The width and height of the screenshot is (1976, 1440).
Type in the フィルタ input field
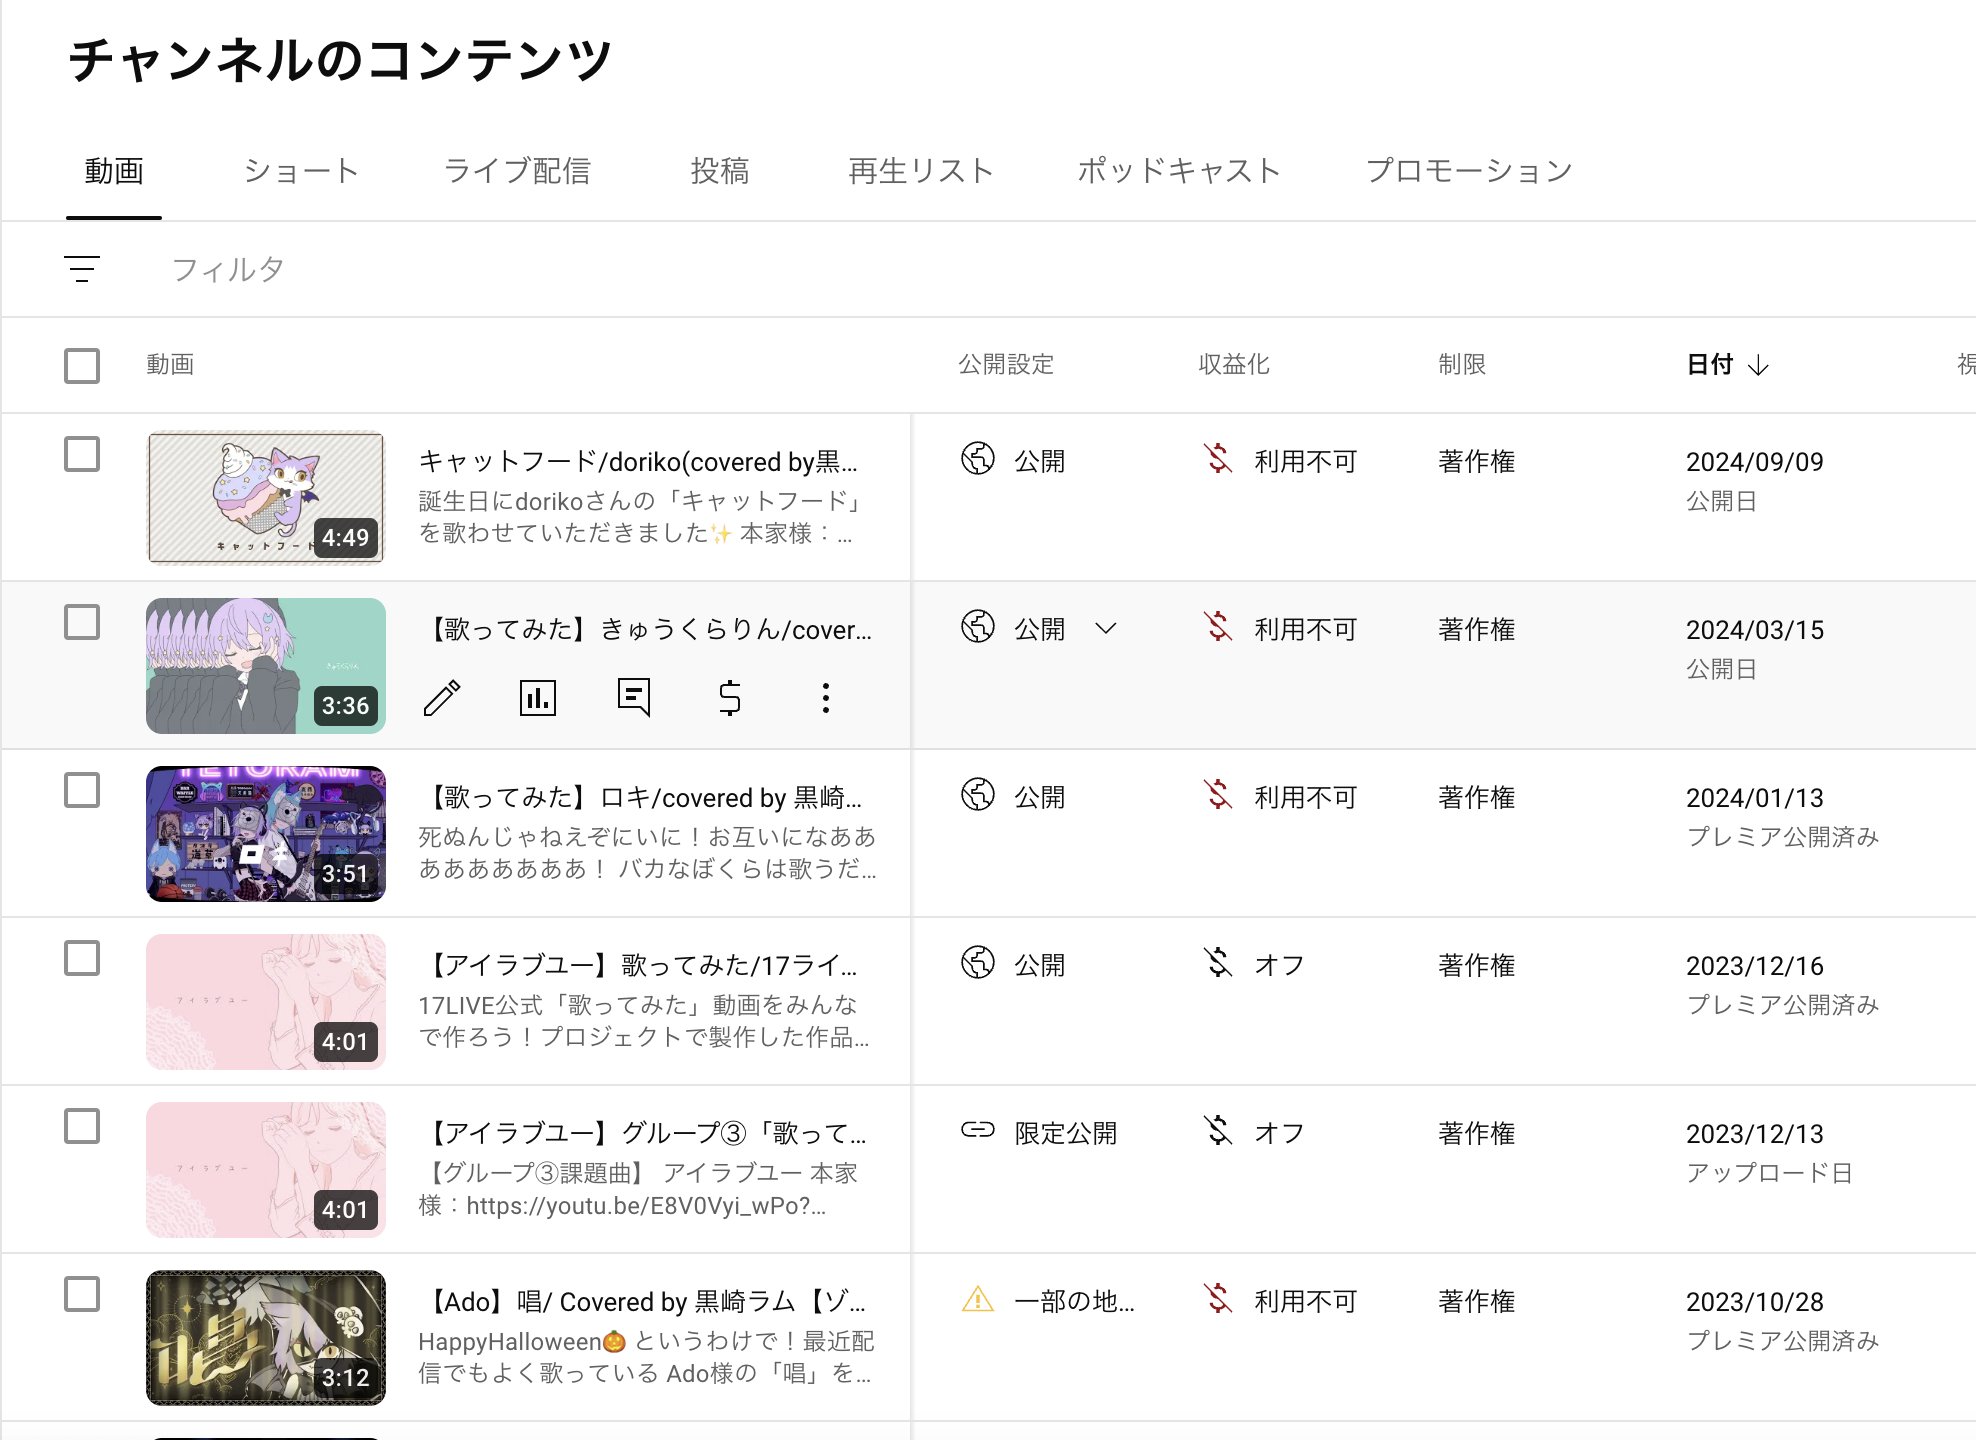click(228, 269)
